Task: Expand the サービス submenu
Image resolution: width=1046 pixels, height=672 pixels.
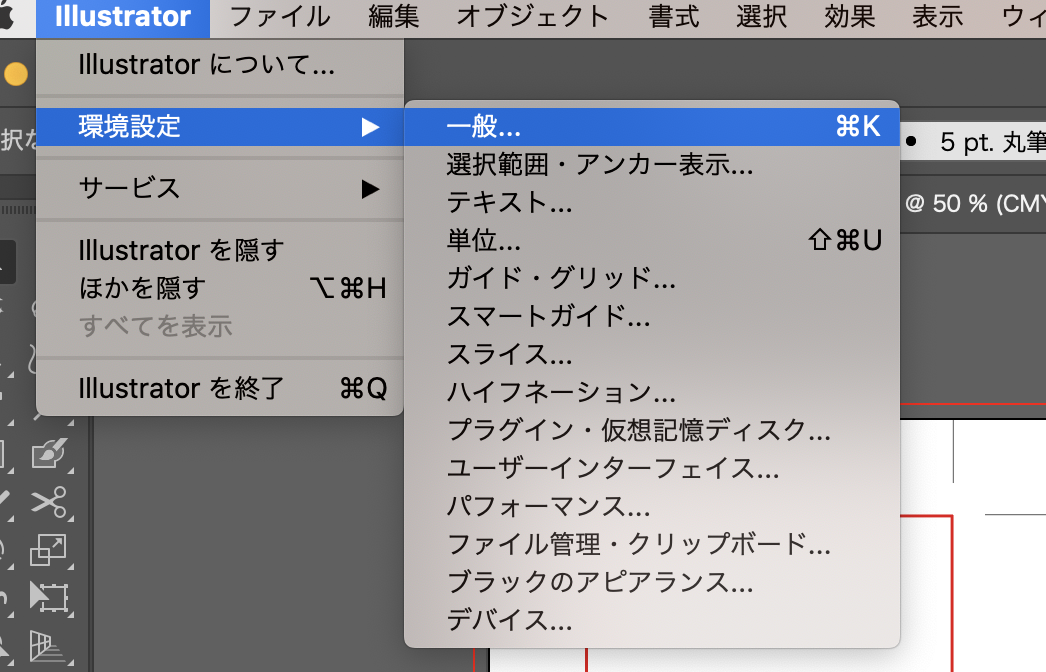Action: [219, 189]
